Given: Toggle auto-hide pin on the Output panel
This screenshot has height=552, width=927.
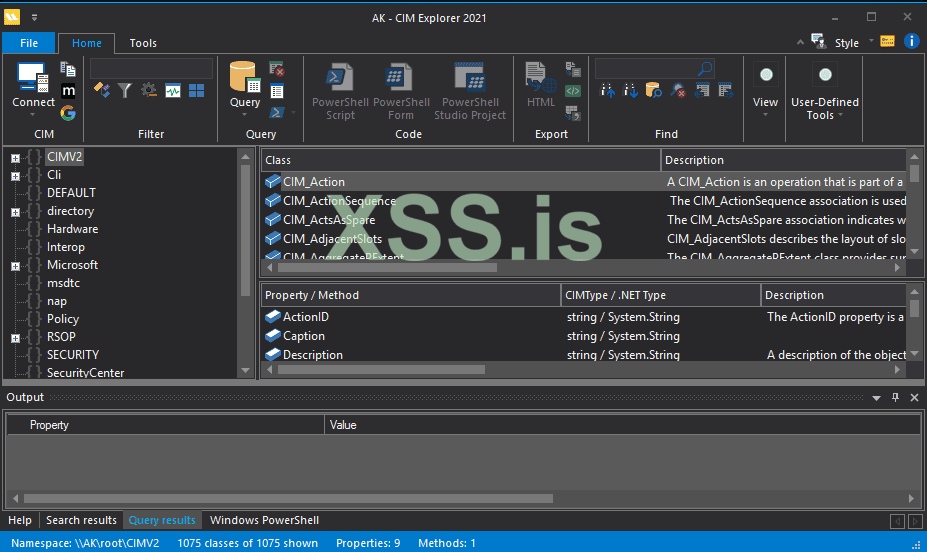Looking at the screenshot, I should tap(895, 397).
